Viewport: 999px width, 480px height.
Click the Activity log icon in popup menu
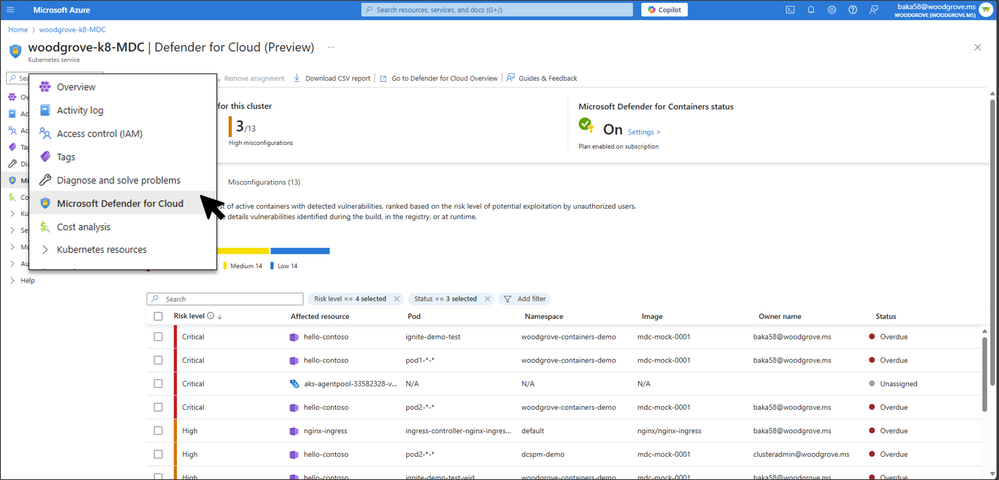(x=45, y=110)
